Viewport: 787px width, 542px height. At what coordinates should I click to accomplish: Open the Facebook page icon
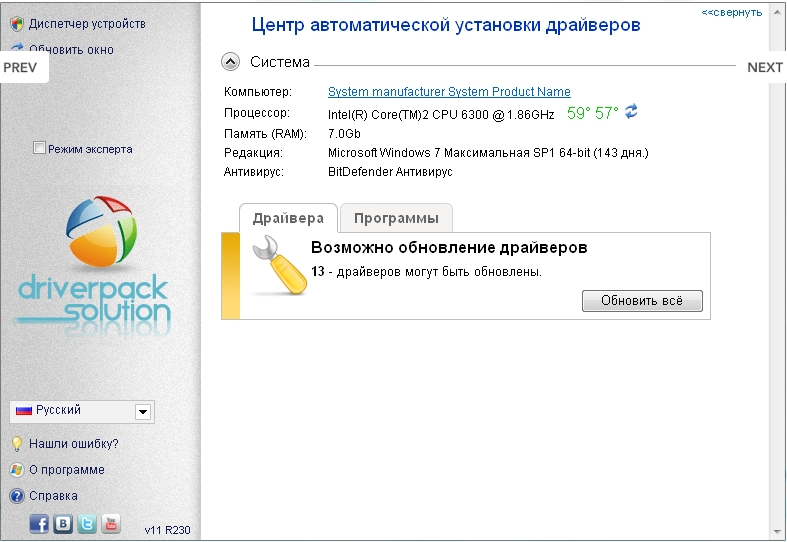(39, 524)
